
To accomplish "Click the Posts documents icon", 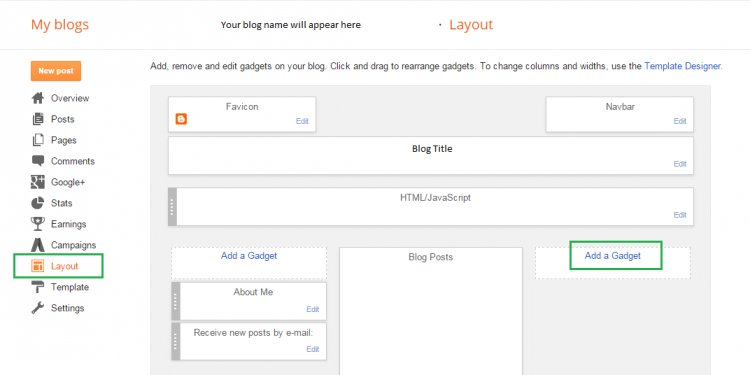I will click(38, 119).
